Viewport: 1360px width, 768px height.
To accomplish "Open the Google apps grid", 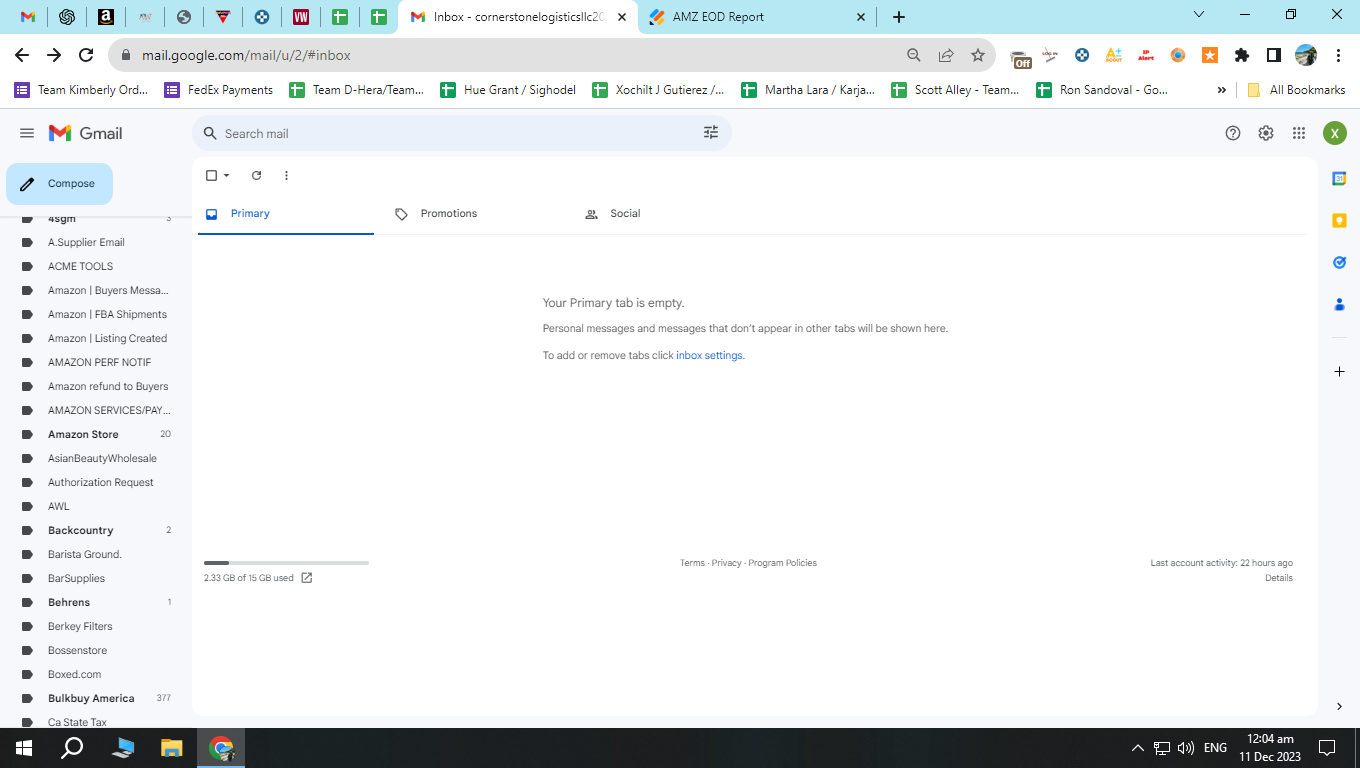I will [1299, 133].
